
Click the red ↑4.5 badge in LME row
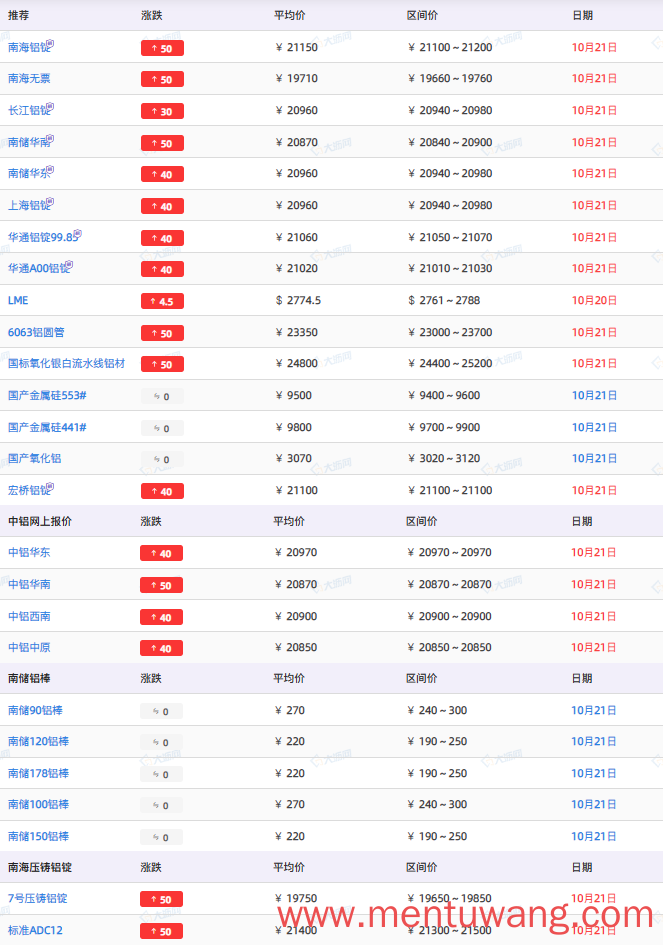pos(162,301)
